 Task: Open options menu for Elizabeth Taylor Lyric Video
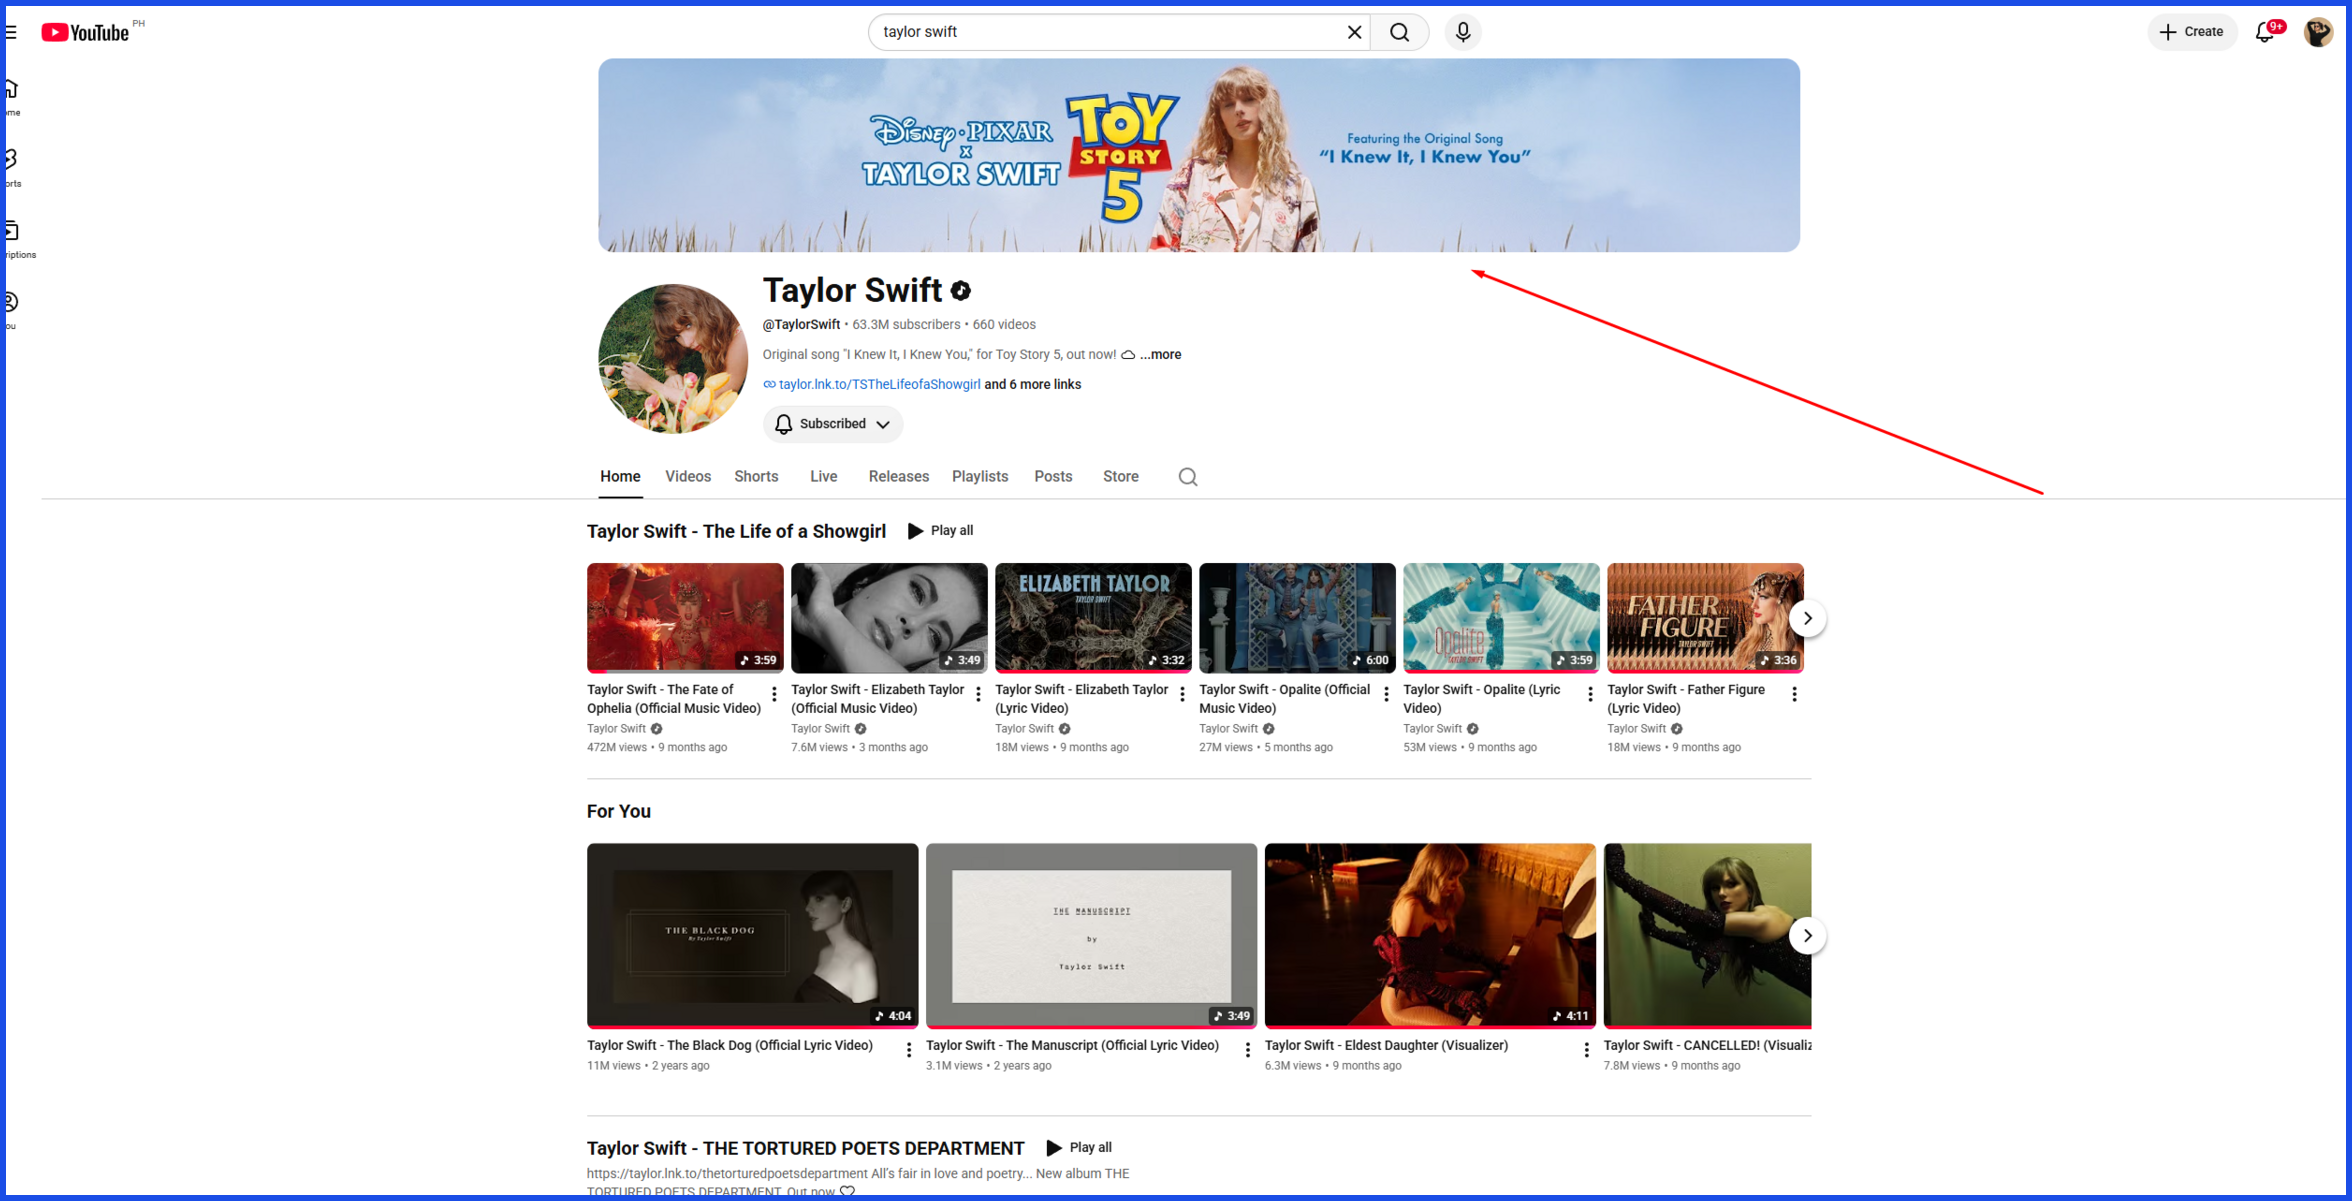(x=1182, y=694)
